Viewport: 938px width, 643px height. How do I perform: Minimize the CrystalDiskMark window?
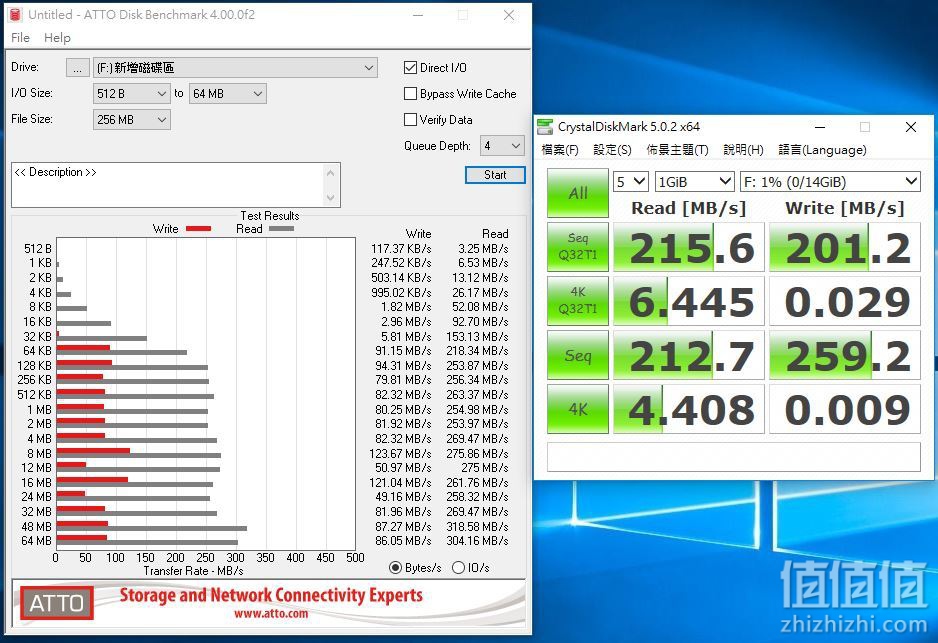[x=820, y=127]
